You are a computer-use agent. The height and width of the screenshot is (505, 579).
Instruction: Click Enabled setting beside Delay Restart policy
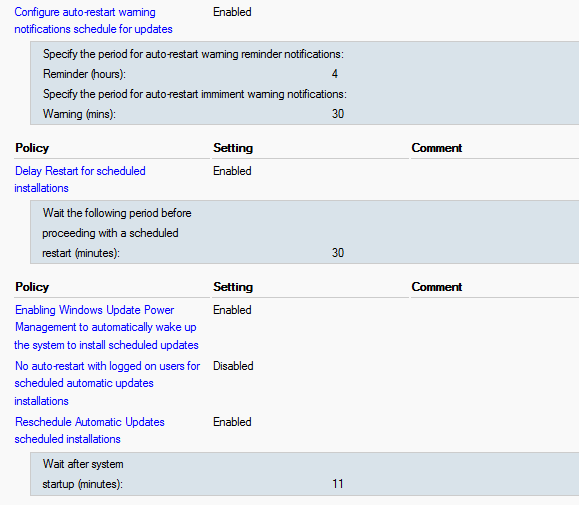232,171
